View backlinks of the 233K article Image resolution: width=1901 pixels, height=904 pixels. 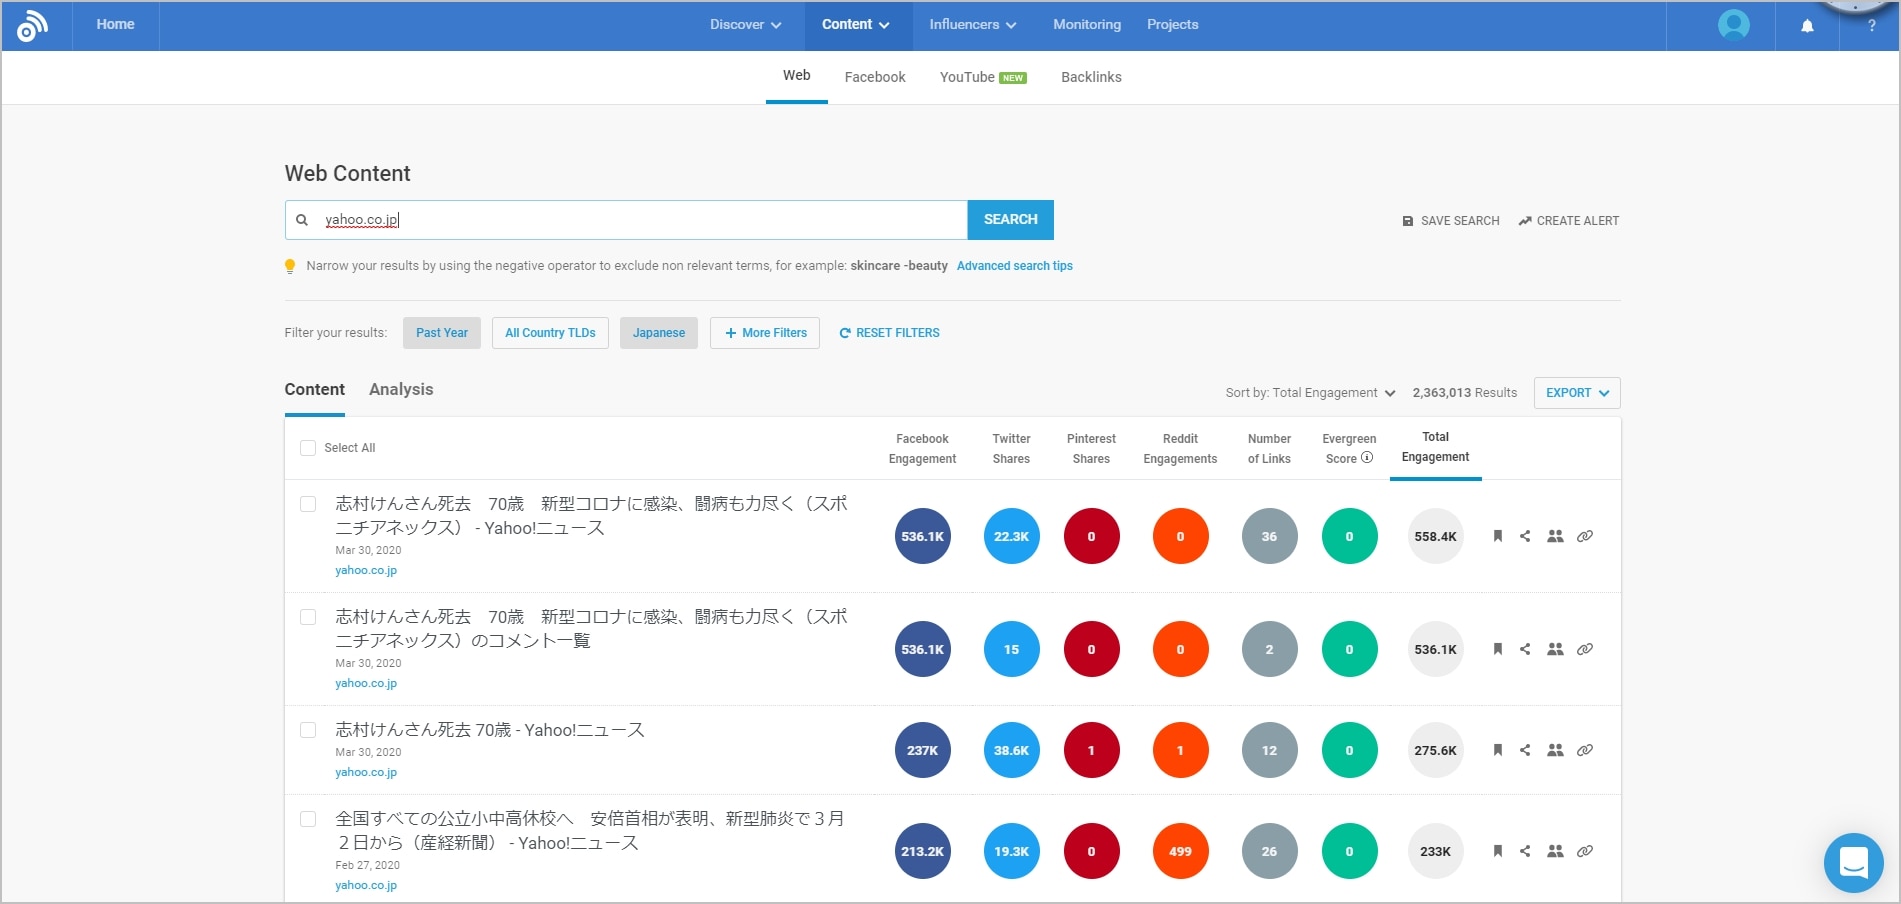[x=1585, y=851]
